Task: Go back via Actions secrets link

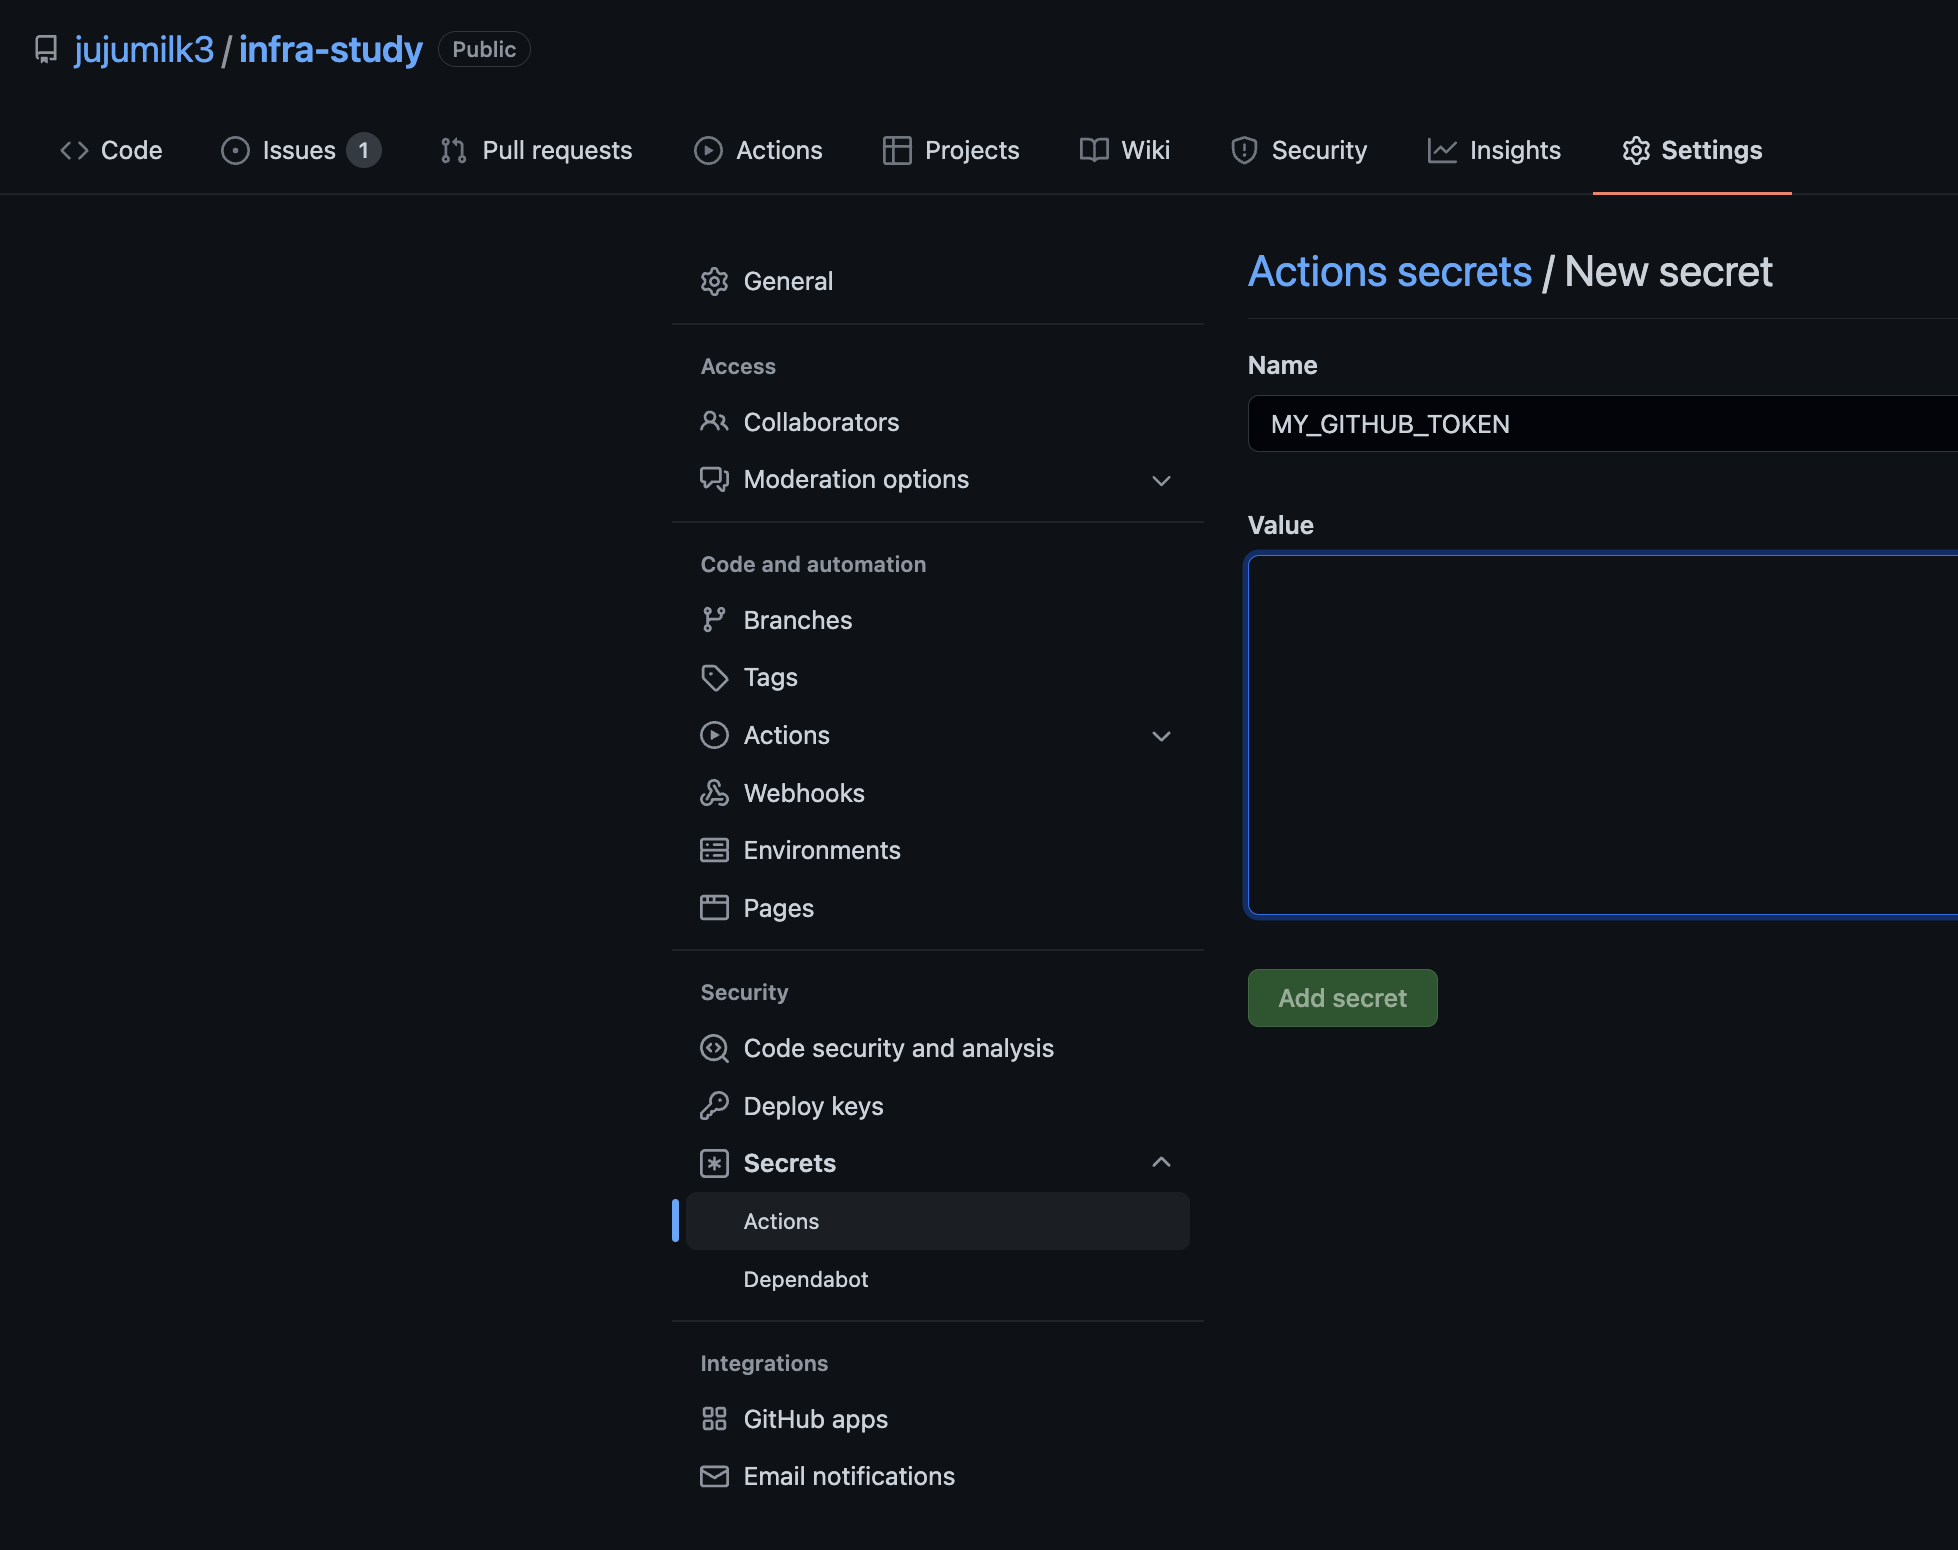Action: coord(1389,272)
